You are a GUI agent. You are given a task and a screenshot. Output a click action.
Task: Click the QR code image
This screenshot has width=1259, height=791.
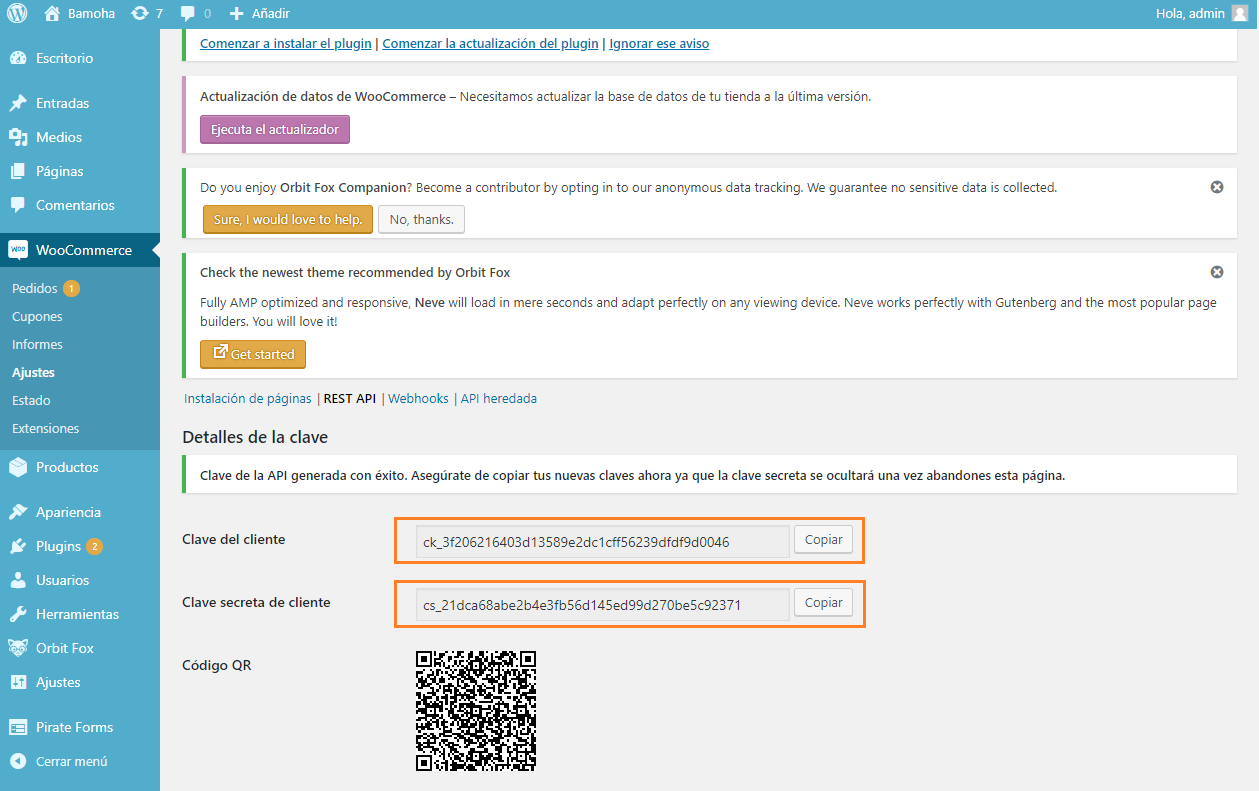pyautogui.click(x=476, y=710)
